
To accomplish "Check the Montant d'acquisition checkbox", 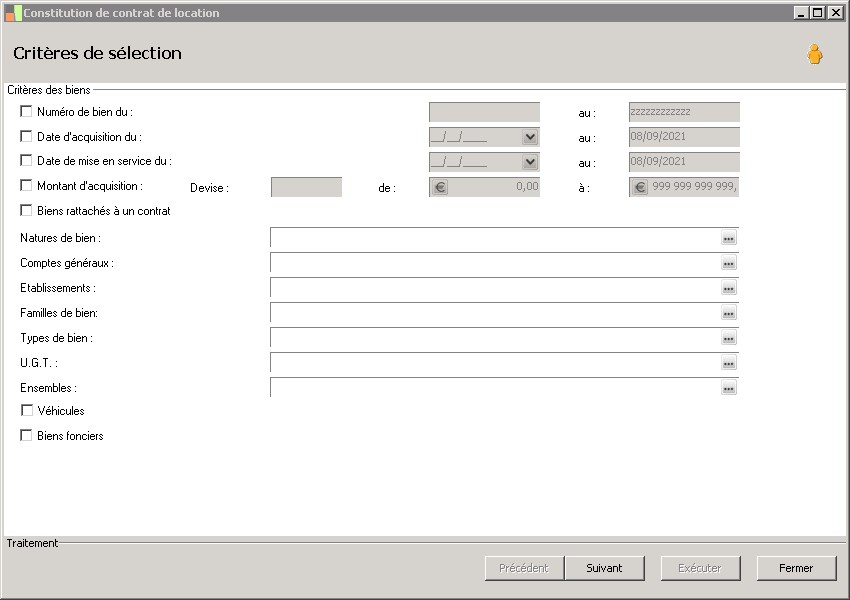I will pyautogui.click(x=26, y=185).
